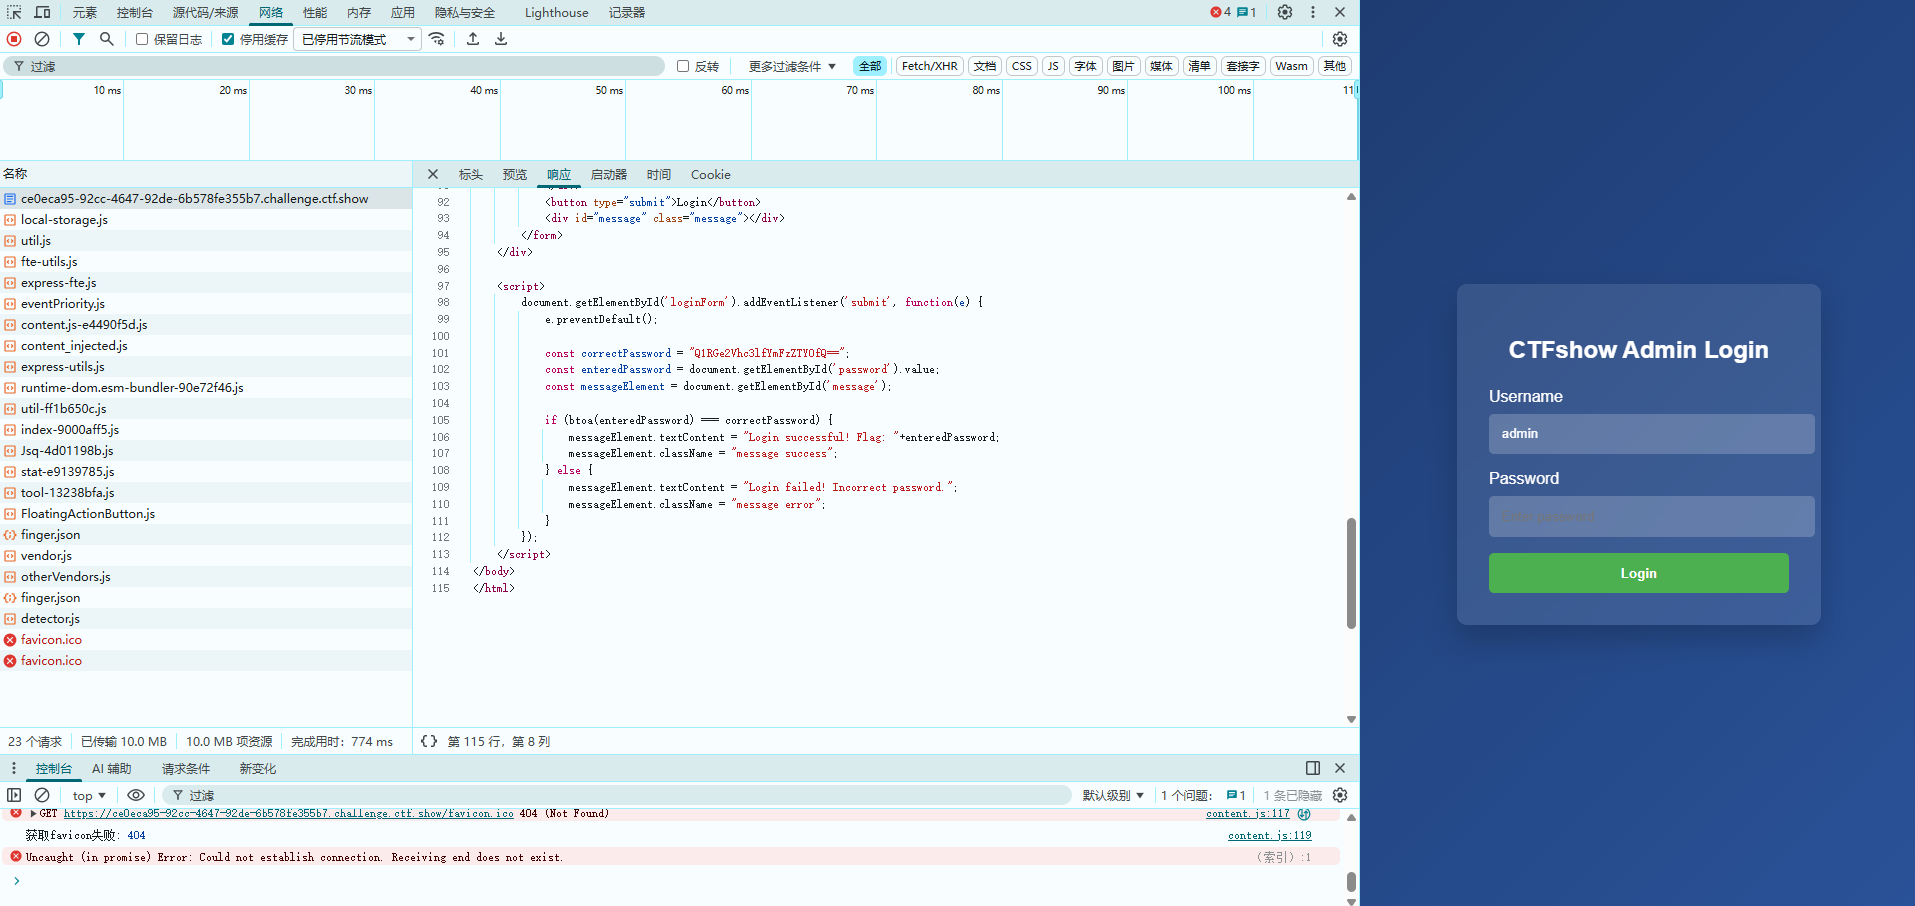The width and height of the screenshot is (1915, 906).
Task: Open content.js:119 source link
Action: 1269,835
